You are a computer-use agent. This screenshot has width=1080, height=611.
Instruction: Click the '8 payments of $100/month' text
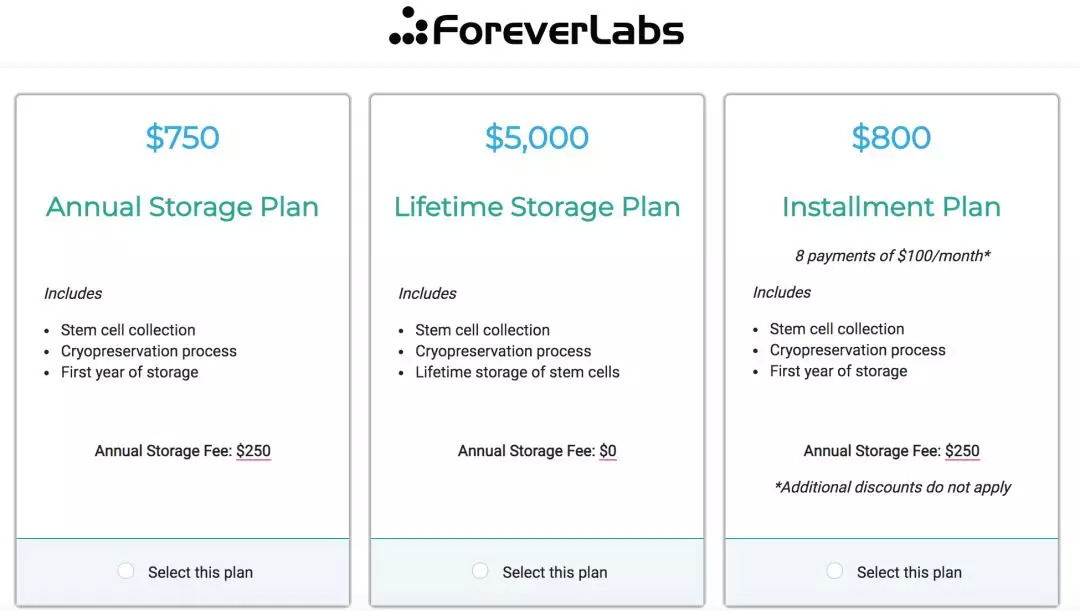892,256
